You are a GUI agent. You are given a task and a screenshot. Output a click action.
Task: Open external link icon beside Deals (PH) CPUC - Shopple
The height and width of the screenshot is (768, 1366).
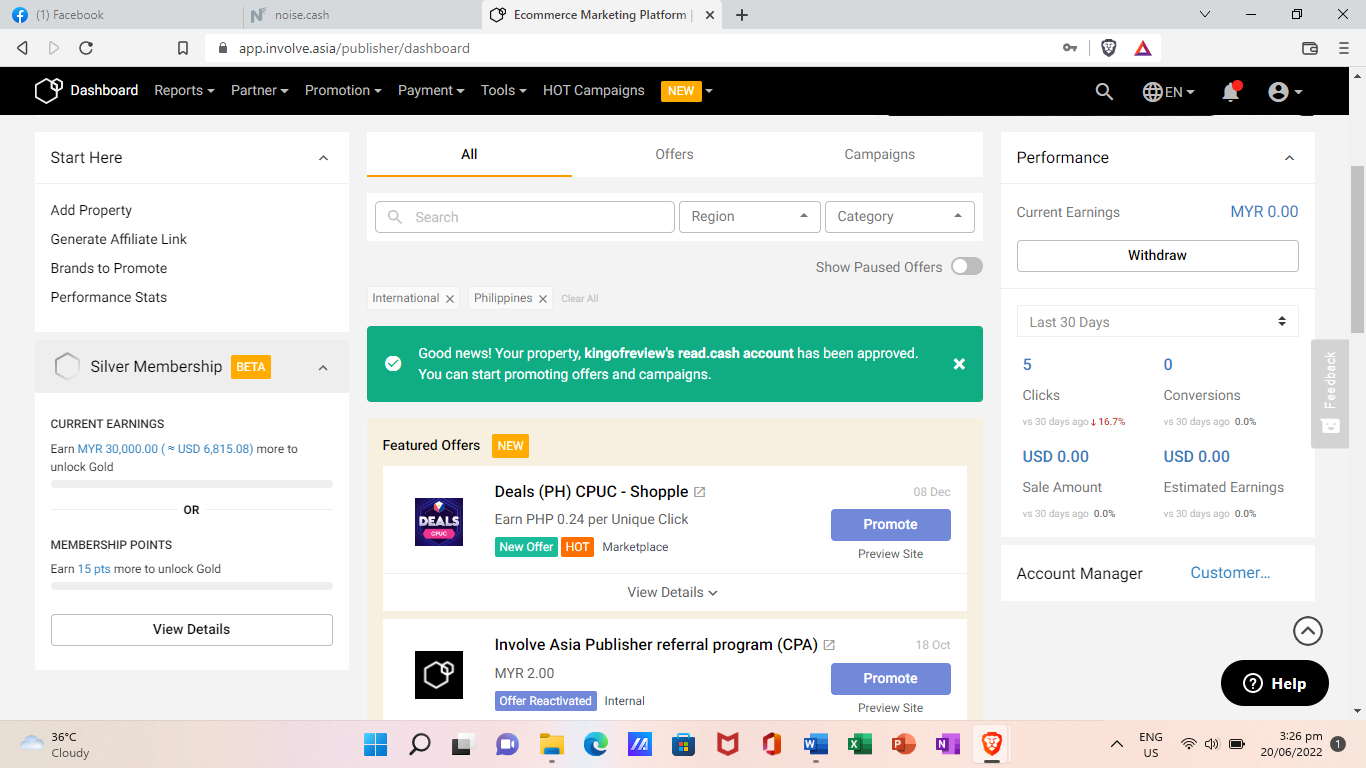click(x=700, y=492)
